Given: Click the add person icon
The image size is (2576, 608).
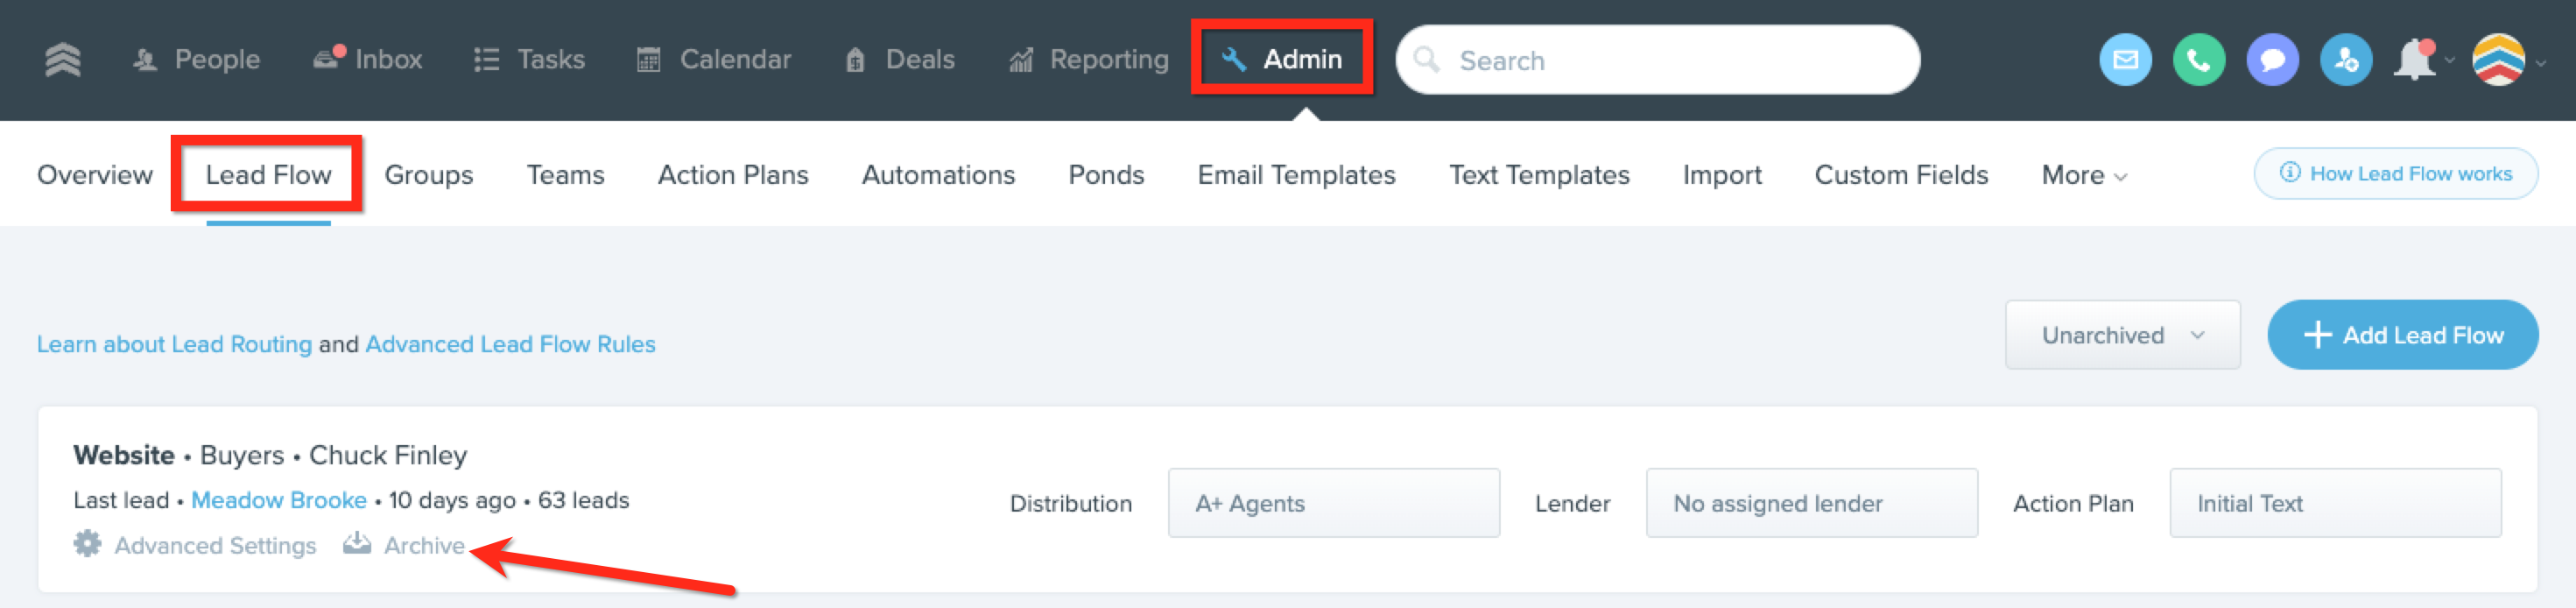Looking at the screenshot, I should (x=2346, y=60).
